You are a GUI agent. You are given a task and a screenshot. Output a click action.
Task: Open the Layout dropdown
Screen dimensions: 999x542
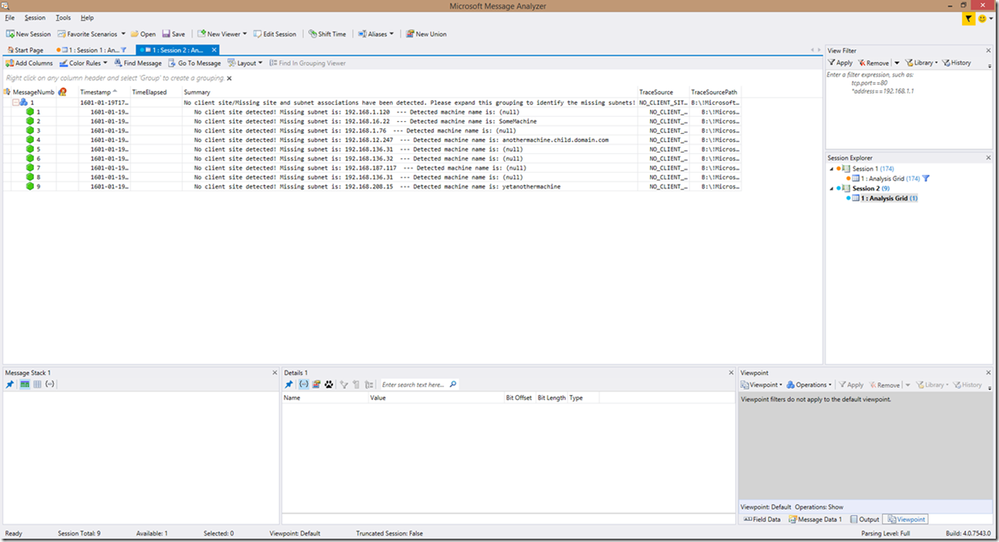pyautogui.click(x=245, y=63)
